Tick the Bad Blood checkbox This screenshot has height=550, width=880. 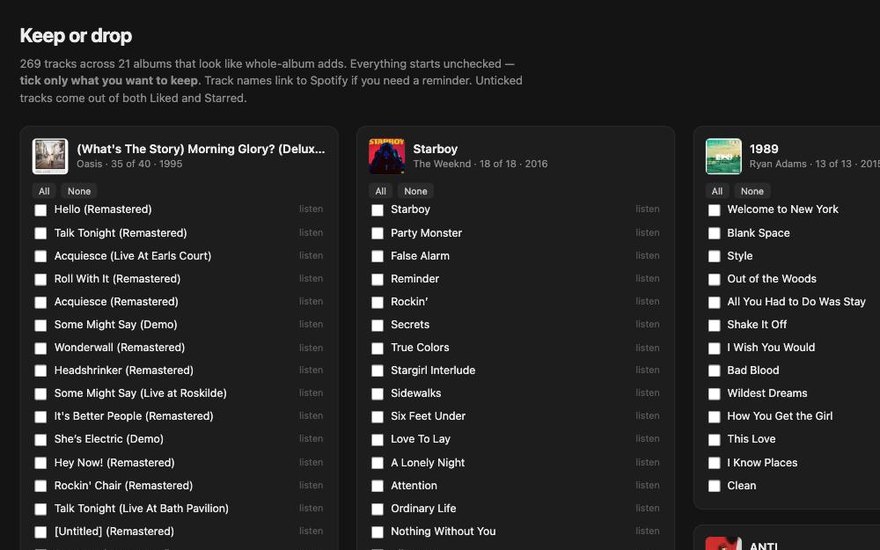click(714, 371)
